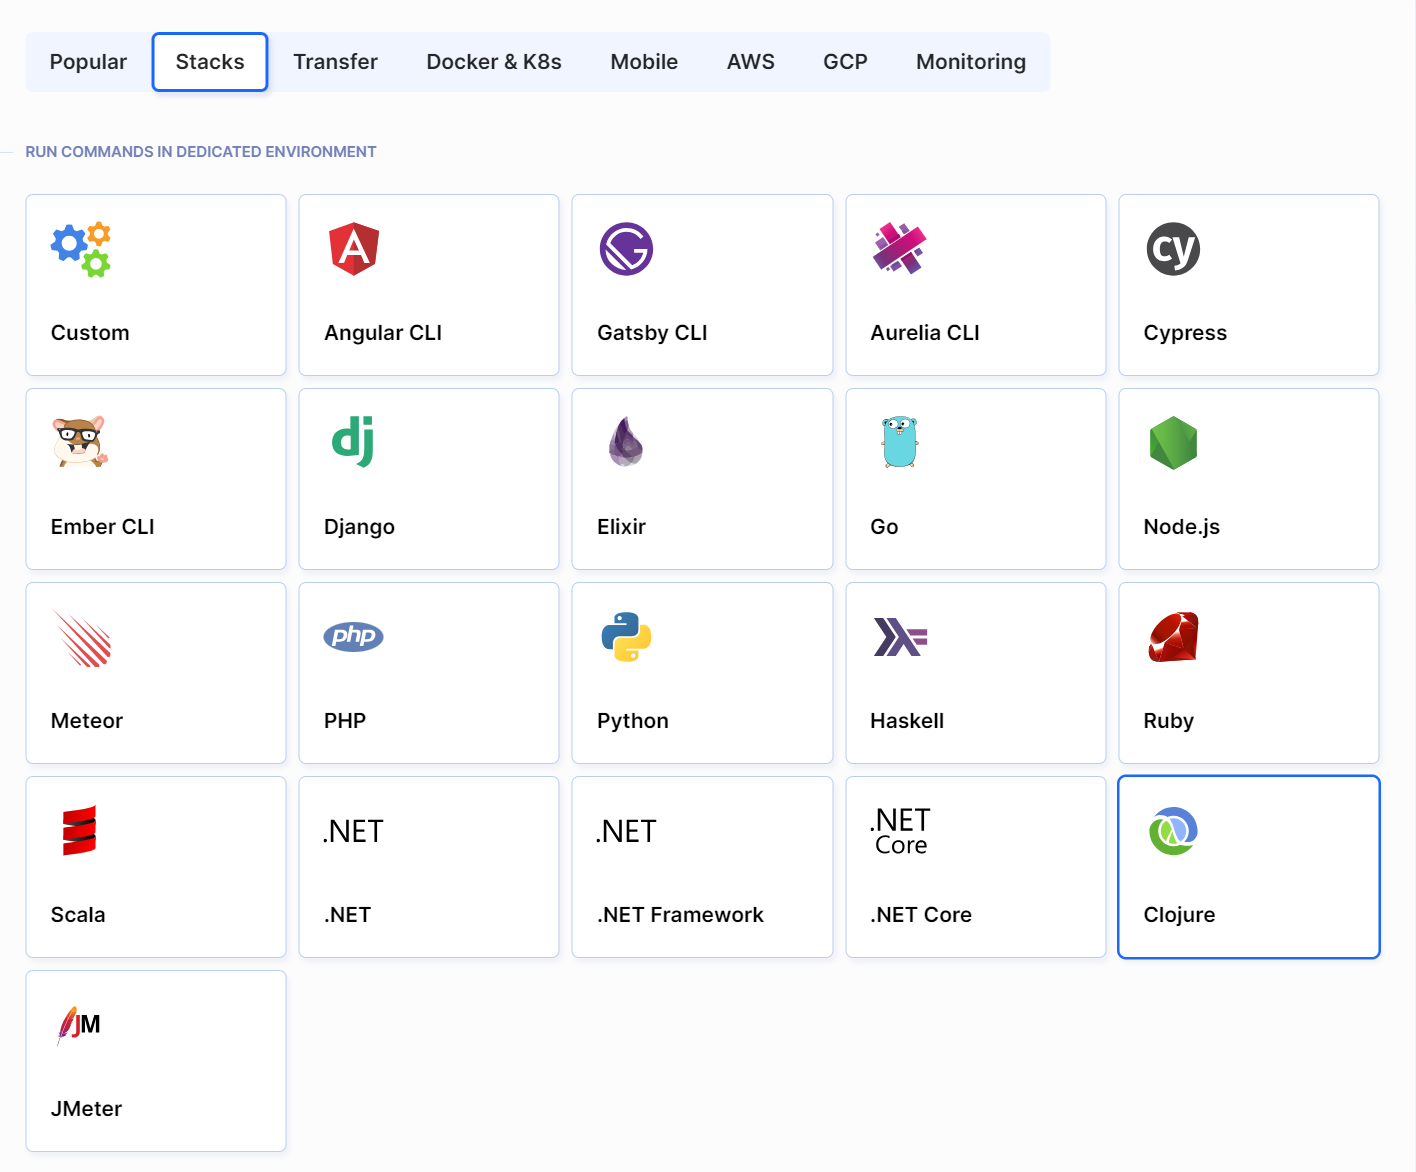The width and height of the screenshot is (1416, 1172).
Task: Pick the Node.js hexagon logo
Action: 1173,443
